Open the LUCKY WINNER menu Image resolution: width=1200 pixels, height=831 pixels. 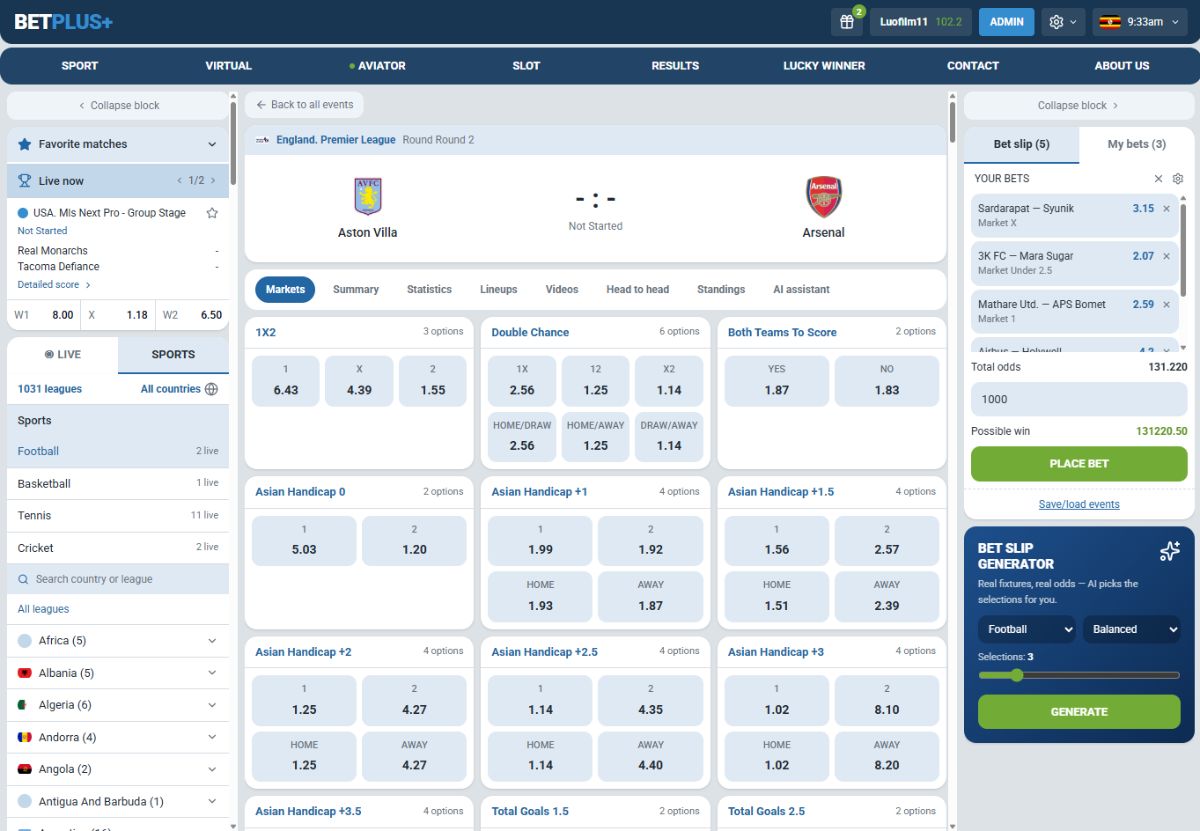pyautogui.click(x=824, y=66)
